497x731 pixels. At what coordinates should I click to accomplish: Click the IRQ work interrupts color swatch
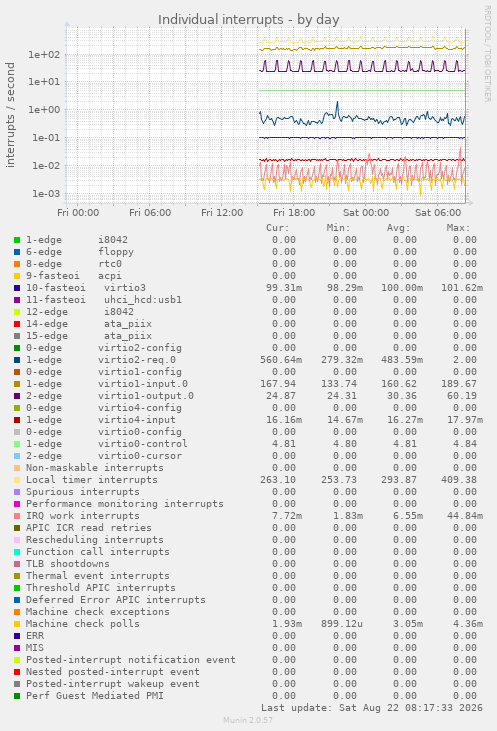click(x=17, y=516)
